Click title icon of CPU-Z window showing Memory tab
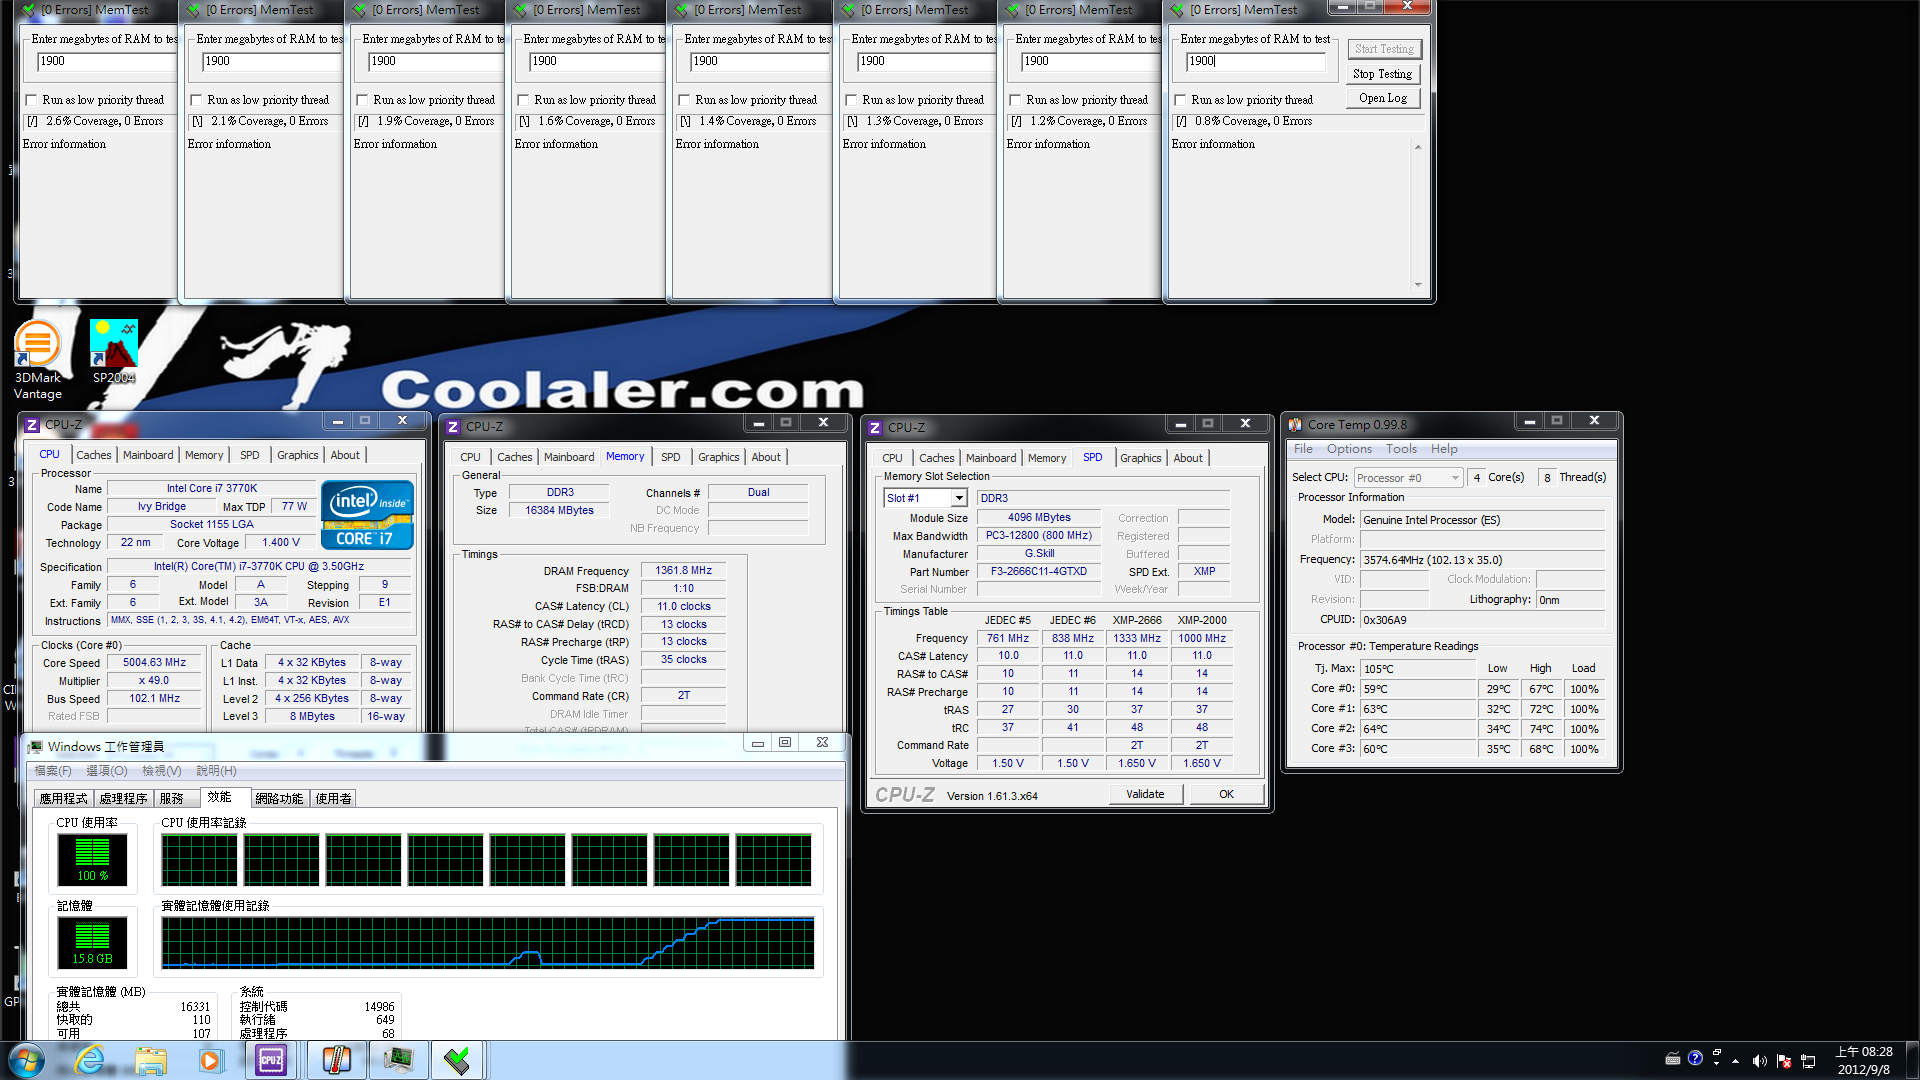 point(453,426)
